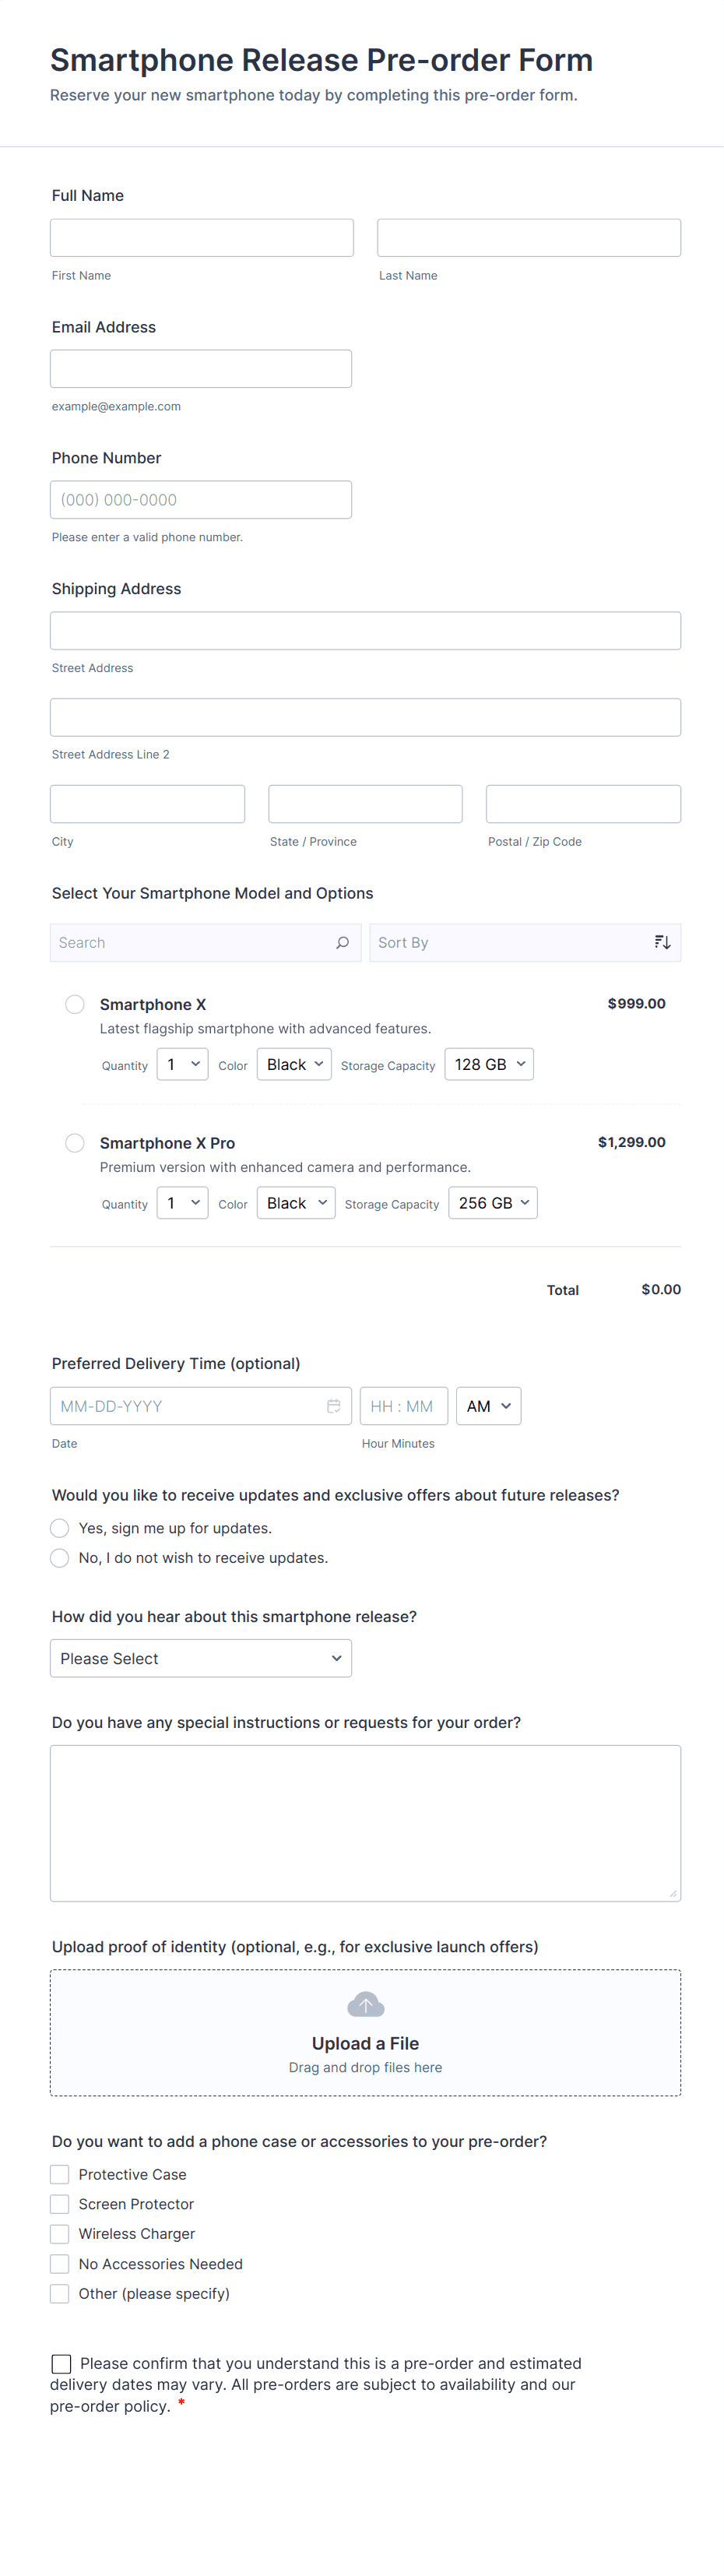Select the Smartphone X Pro radio button

coord(75,1142)
